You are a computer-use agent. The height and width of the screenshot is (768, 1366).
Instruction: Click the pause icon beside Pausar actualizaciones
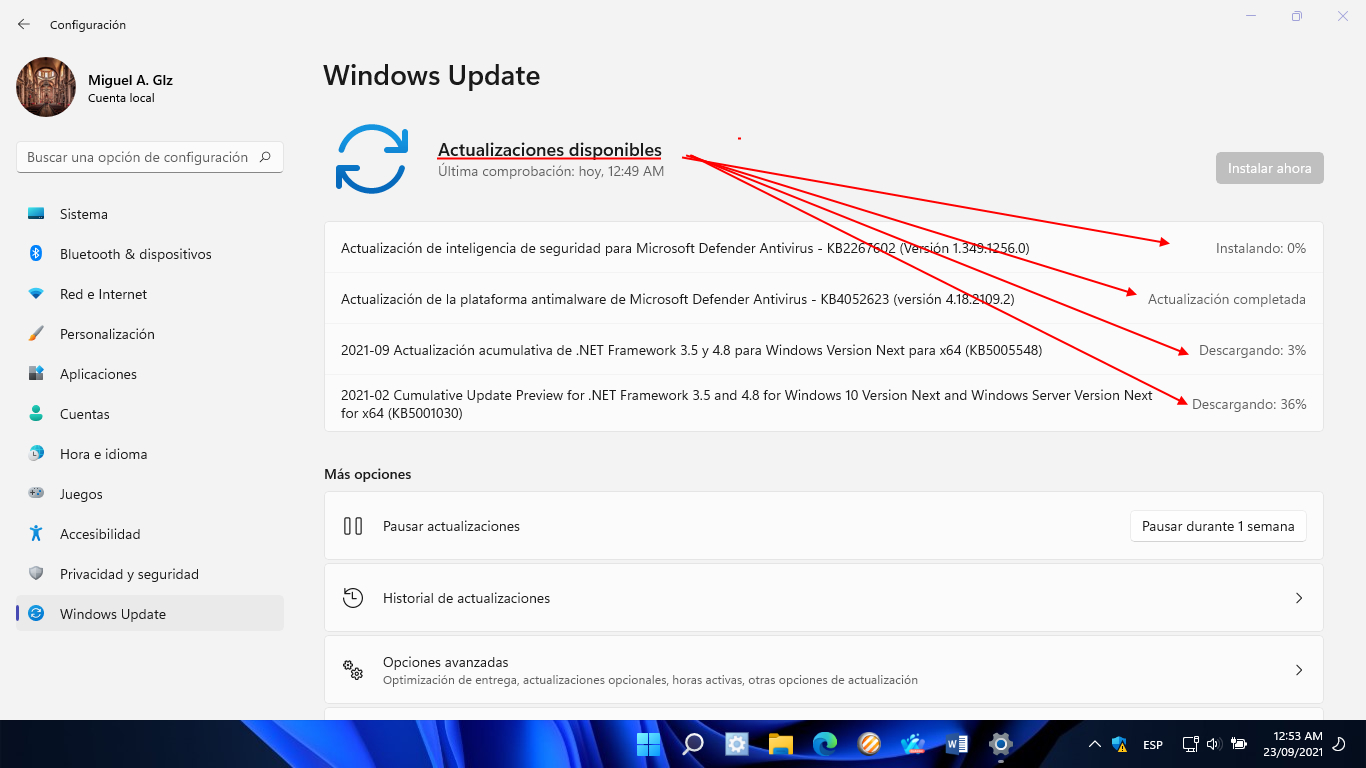353,526
